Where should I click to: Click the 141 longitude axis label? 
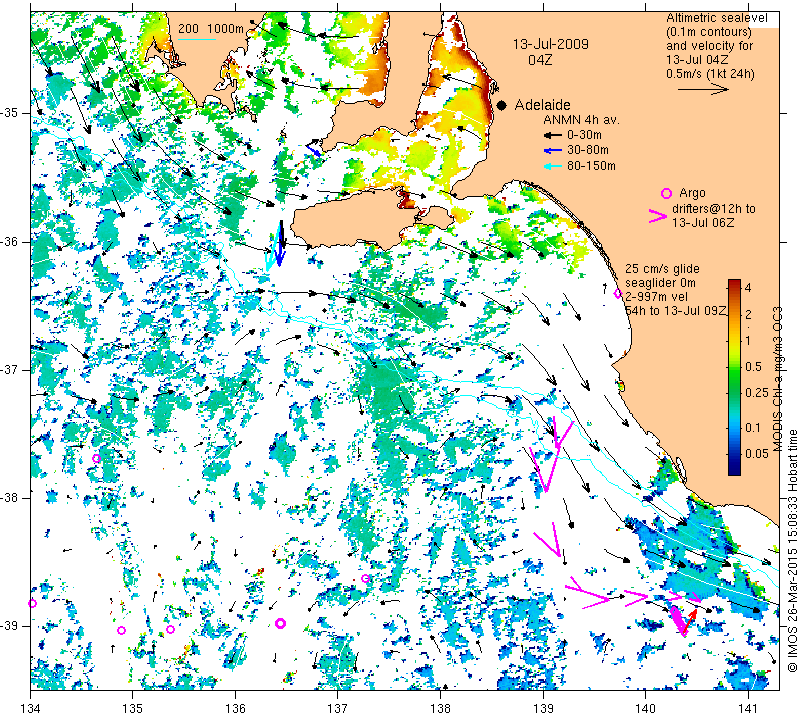[x=748, y=709]
